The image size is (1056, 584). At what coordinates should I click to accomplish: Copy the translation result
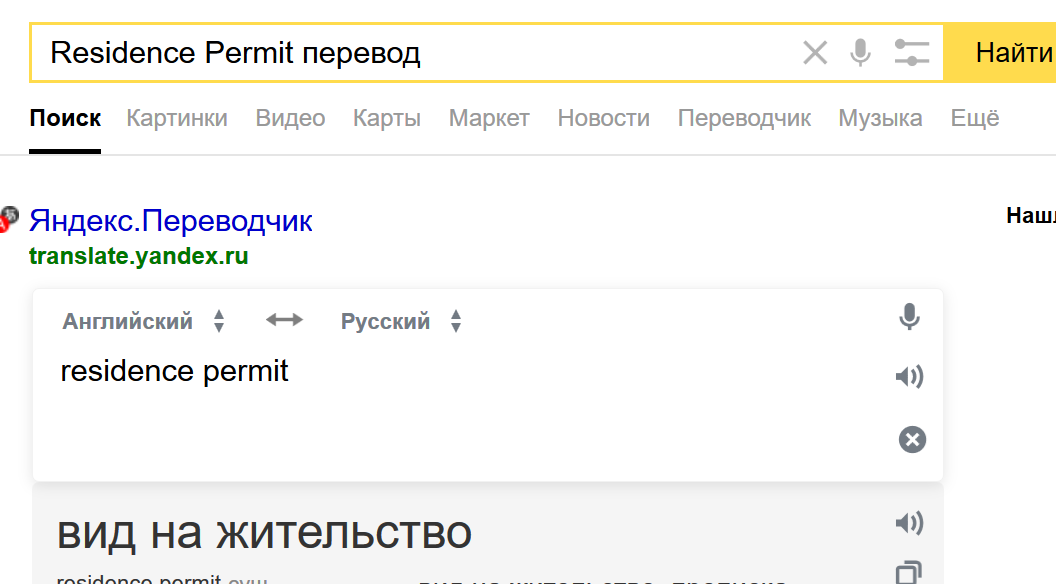[909, 573]
